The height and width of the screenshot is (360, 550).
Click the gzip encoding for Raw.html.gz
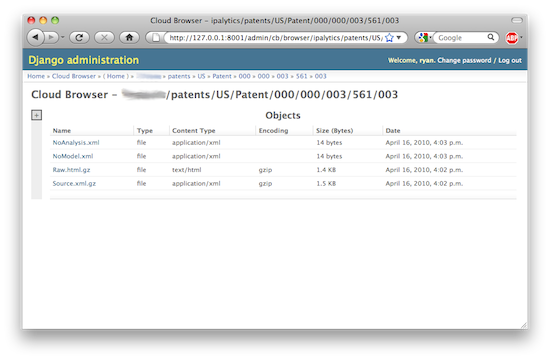click(x=265, y=170)
